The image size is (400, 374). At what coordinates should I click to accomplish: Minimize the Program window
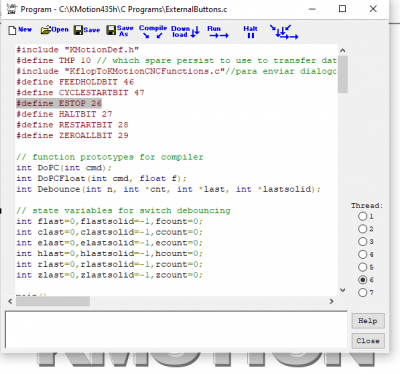tap(312, 9)
